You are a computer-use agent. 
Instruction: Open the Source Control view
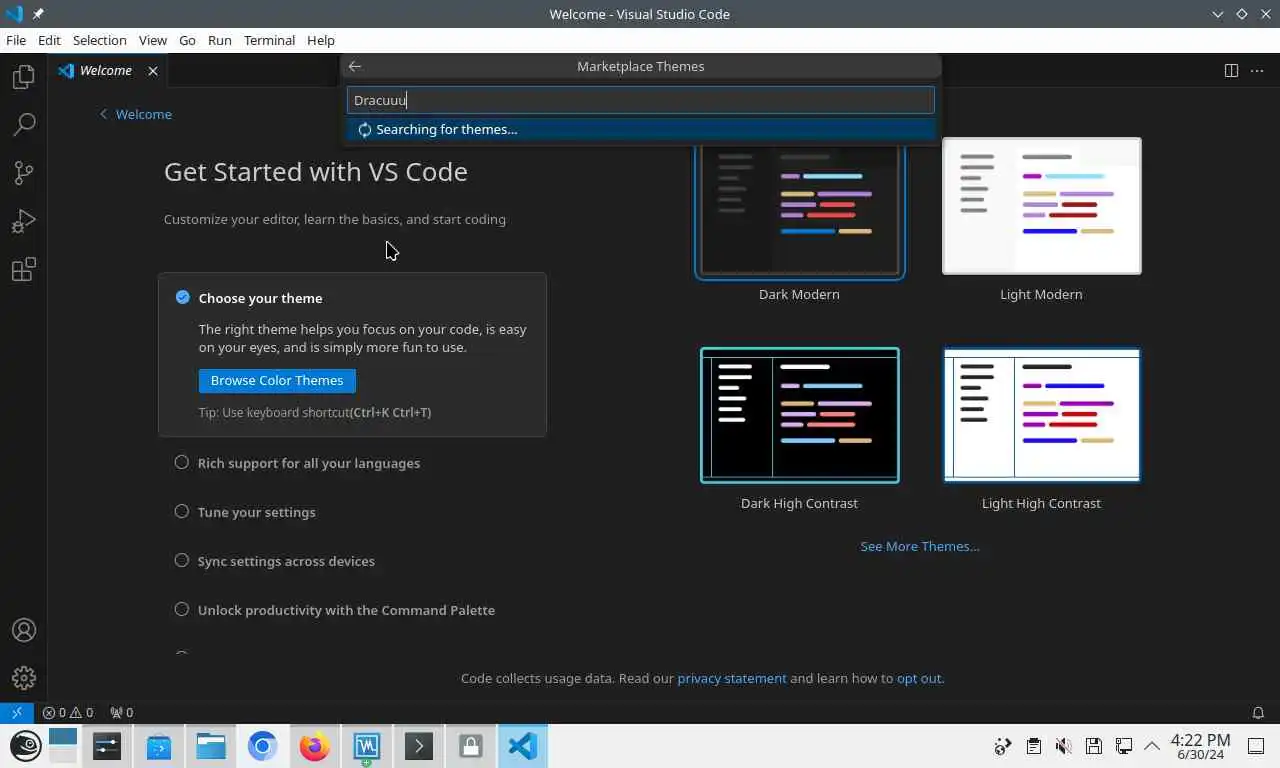coord(24,173)
